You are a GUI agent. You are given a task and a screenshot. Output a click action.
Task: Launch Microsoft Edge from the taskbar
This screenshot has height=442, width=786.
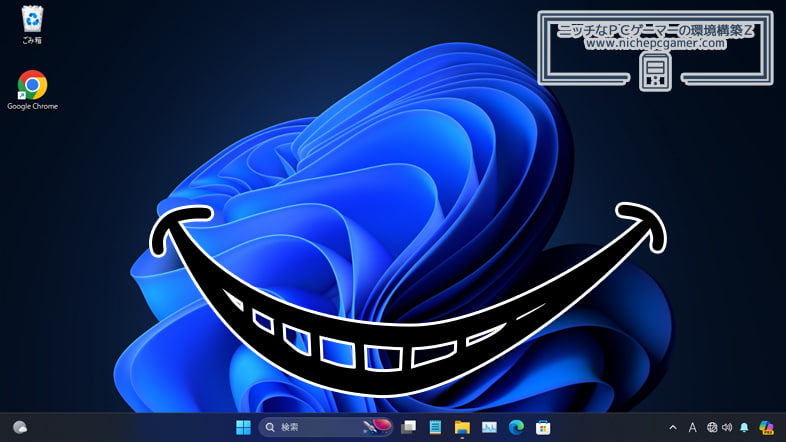pos(516,427)
